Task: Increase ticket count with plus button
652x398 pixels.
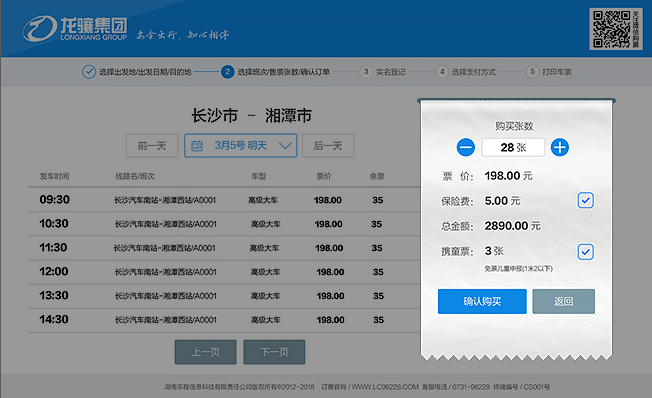Action: click(x=560, y=147)
